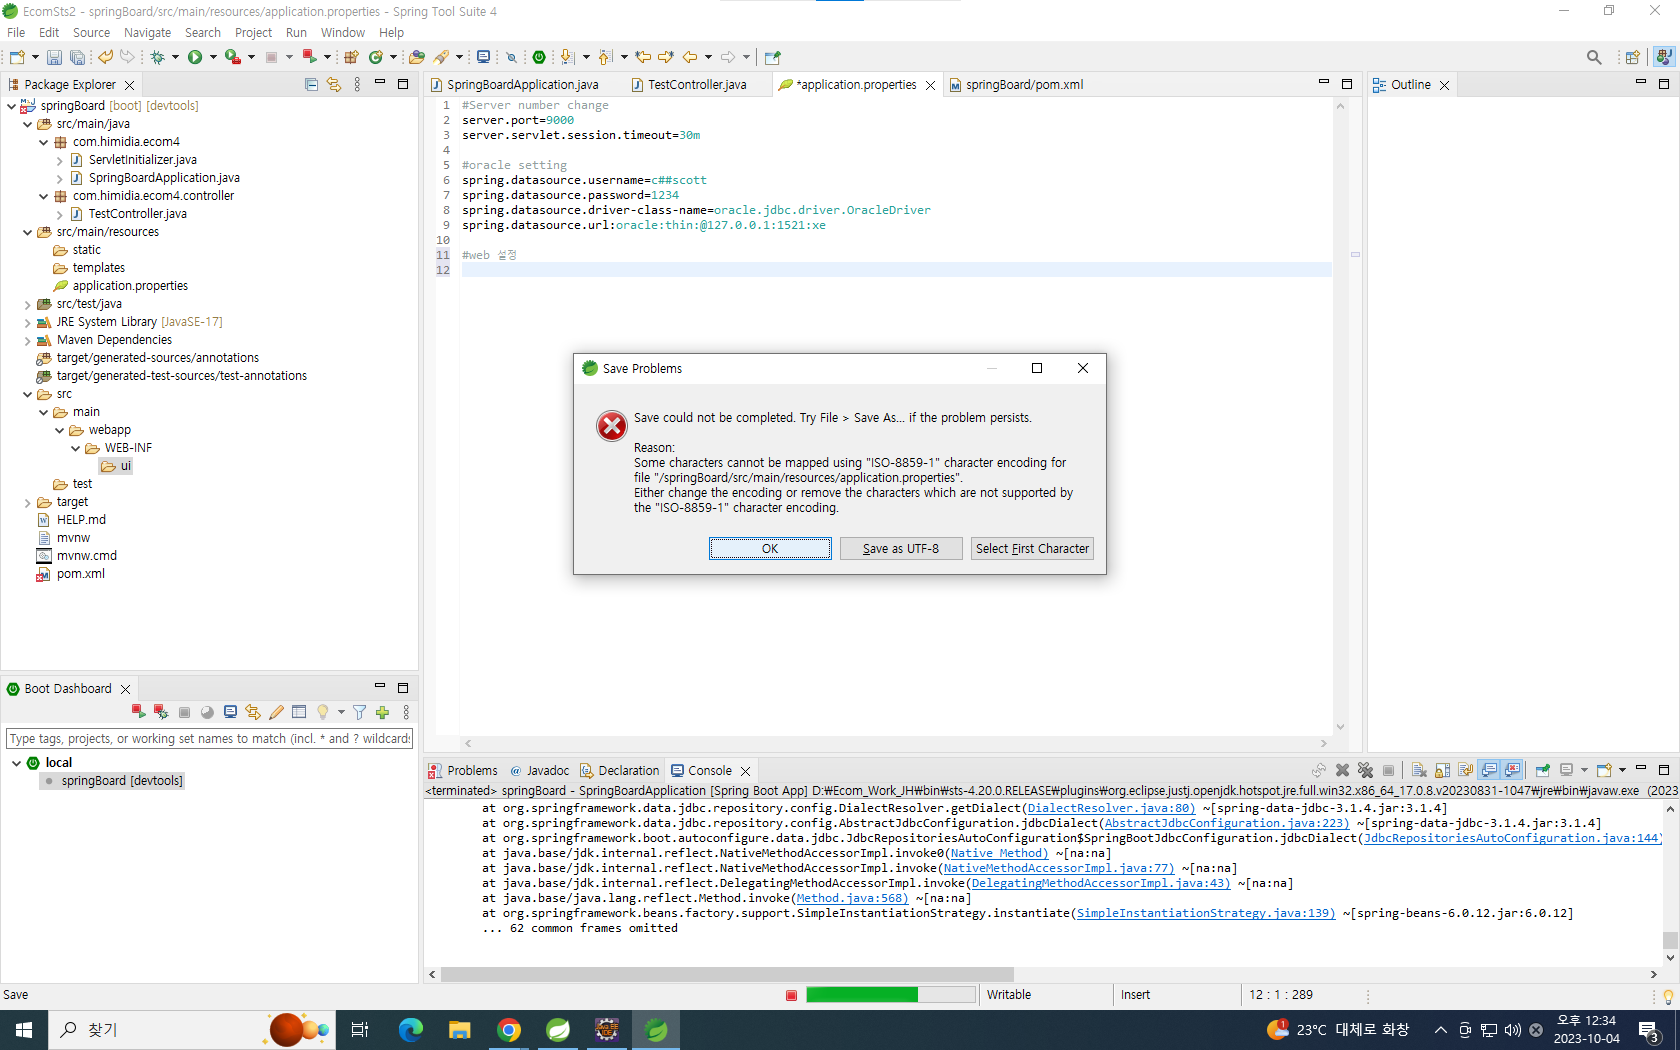Image resolution: width=1680 pixels, height=1050 pixels.
Task: Expand the src/test/java folder
Action: coord(27,304)
